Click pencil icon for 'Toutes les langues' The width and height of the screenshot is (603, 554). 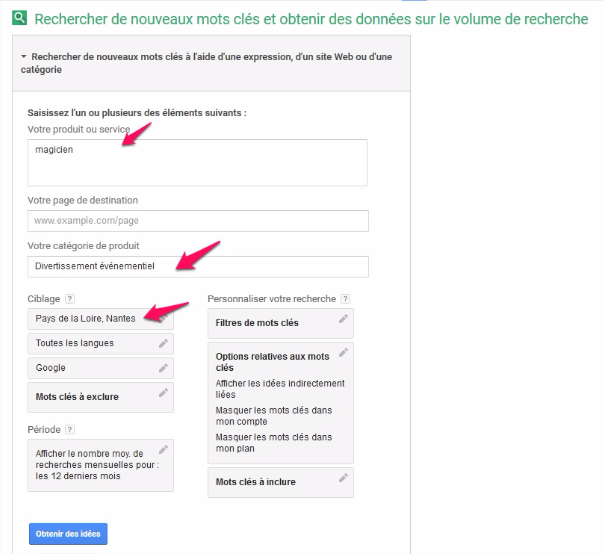click(x=163, y=343)
